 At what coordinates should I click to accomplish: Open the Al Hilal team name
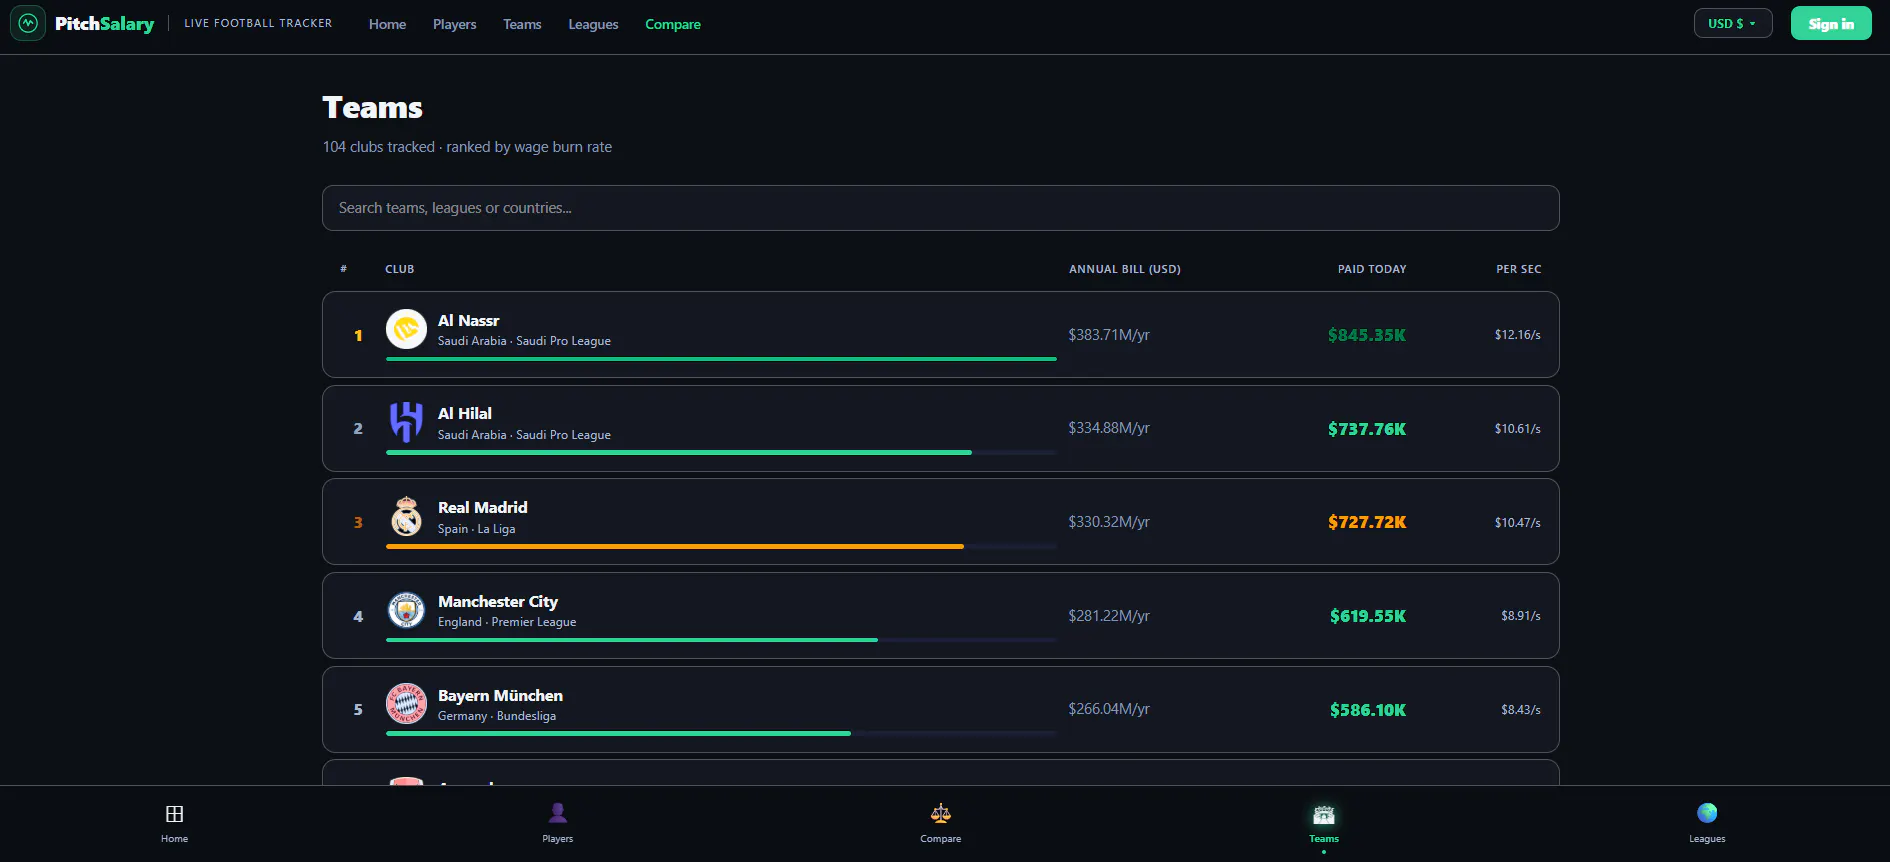click(465, 413)
